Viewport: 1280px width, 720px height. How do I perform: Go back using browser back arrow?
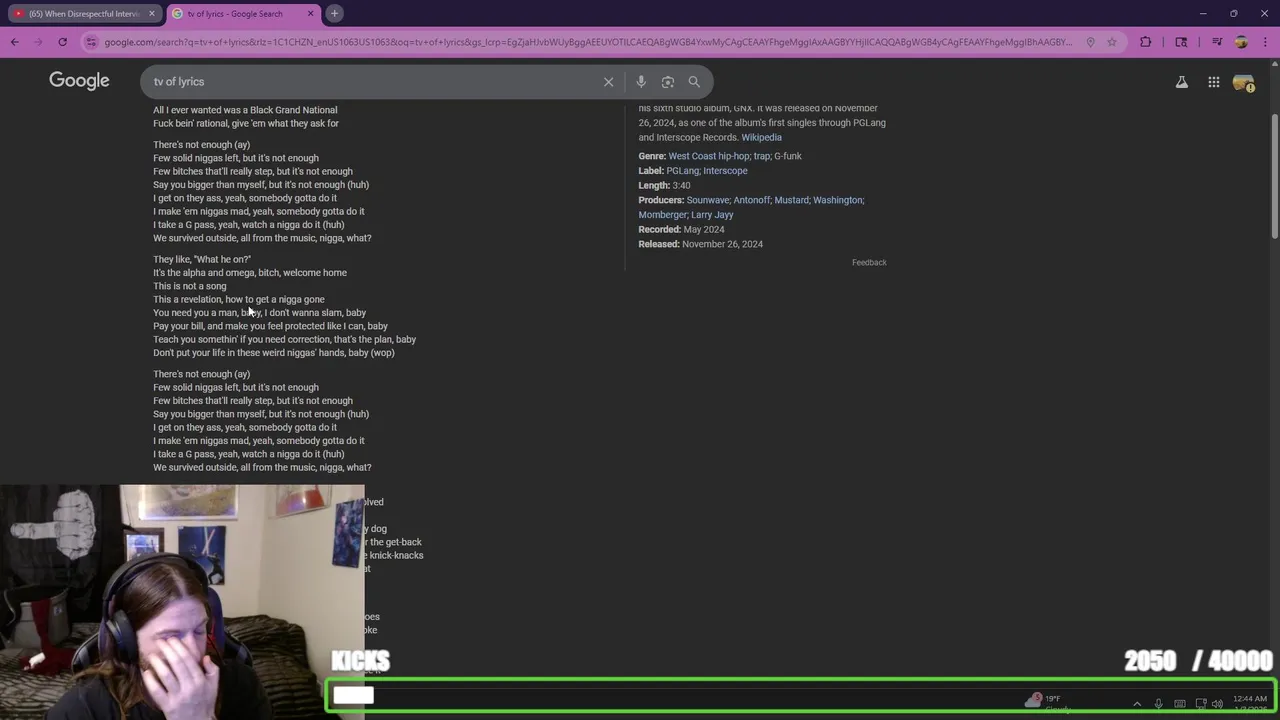[15, 42]
